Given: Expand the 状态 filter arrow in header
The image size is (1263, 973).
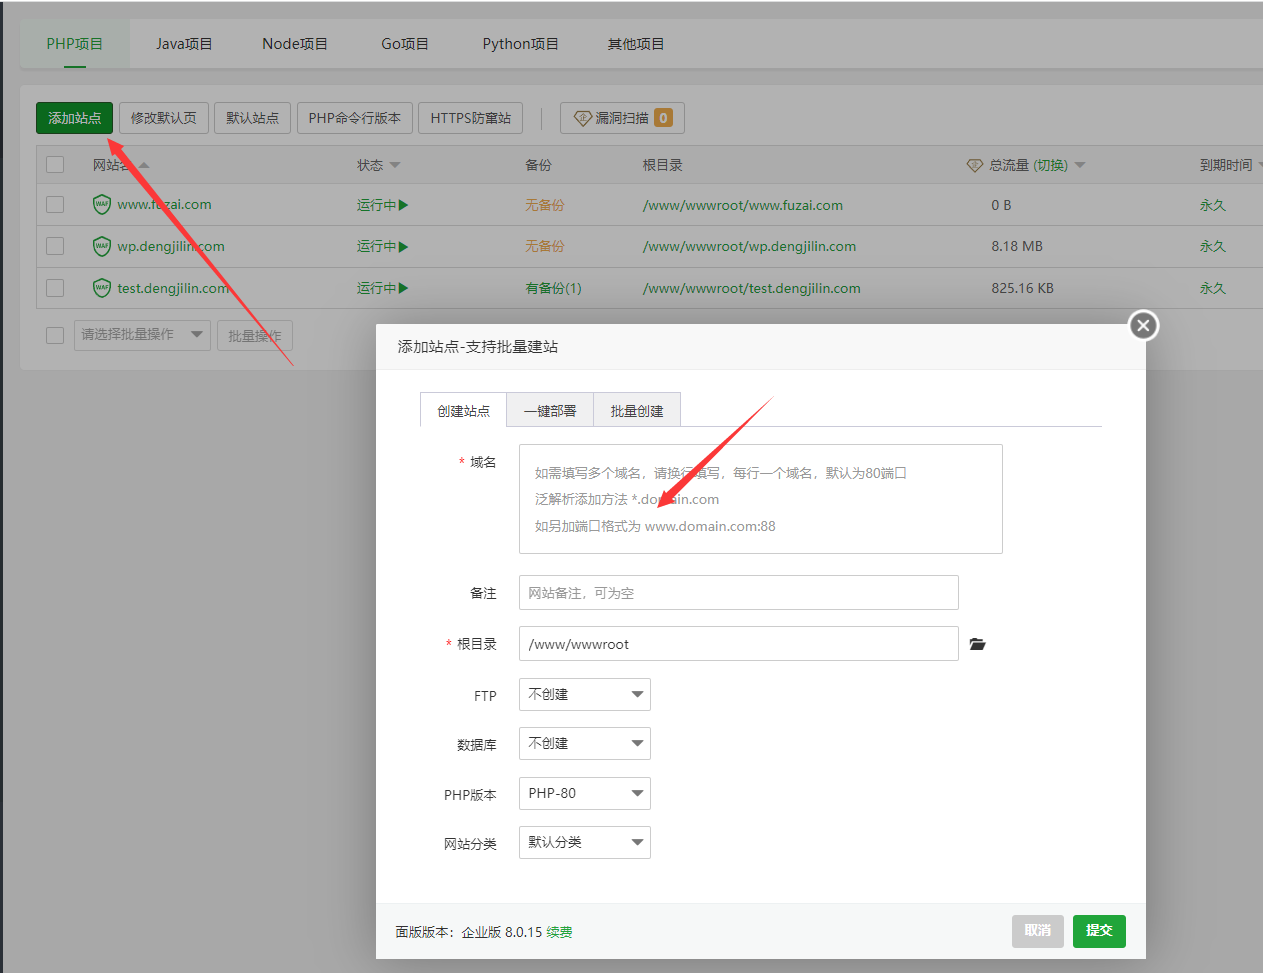Looking at the screenshot, I should 395,165.
